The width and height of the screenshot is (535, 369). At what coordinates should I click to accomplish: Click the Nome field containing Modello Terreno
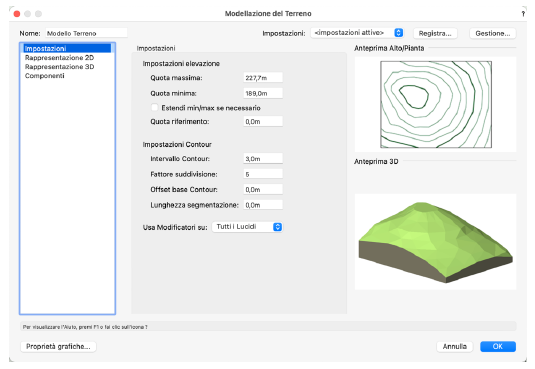86,33
